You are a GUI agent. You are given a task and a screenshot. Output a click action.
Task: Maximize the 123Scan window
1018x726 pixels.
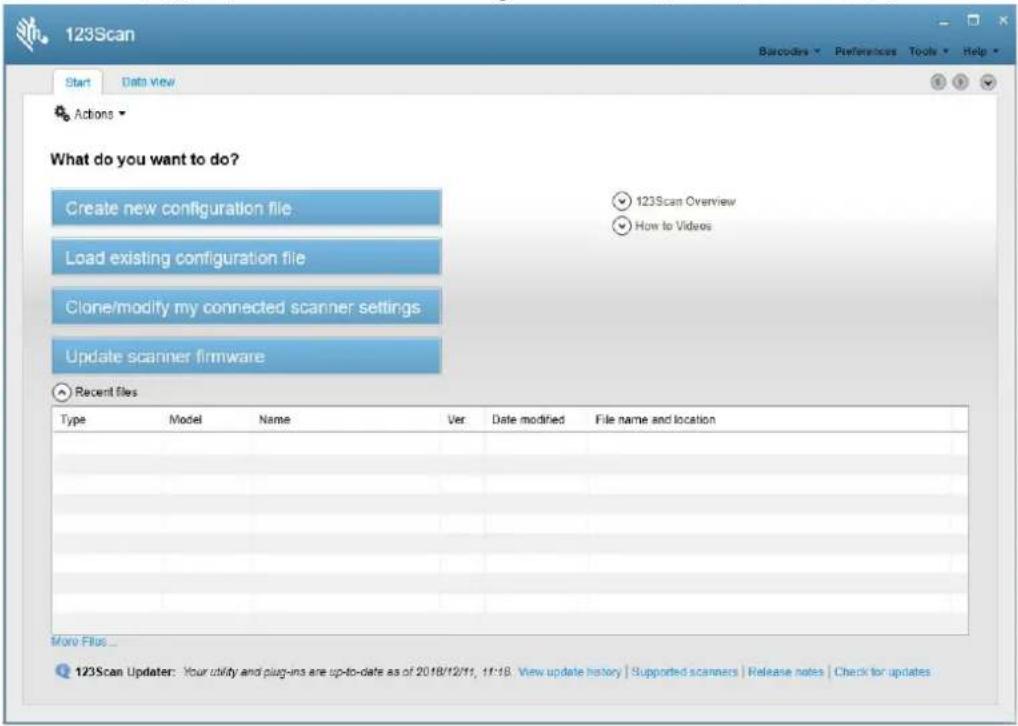974,21
